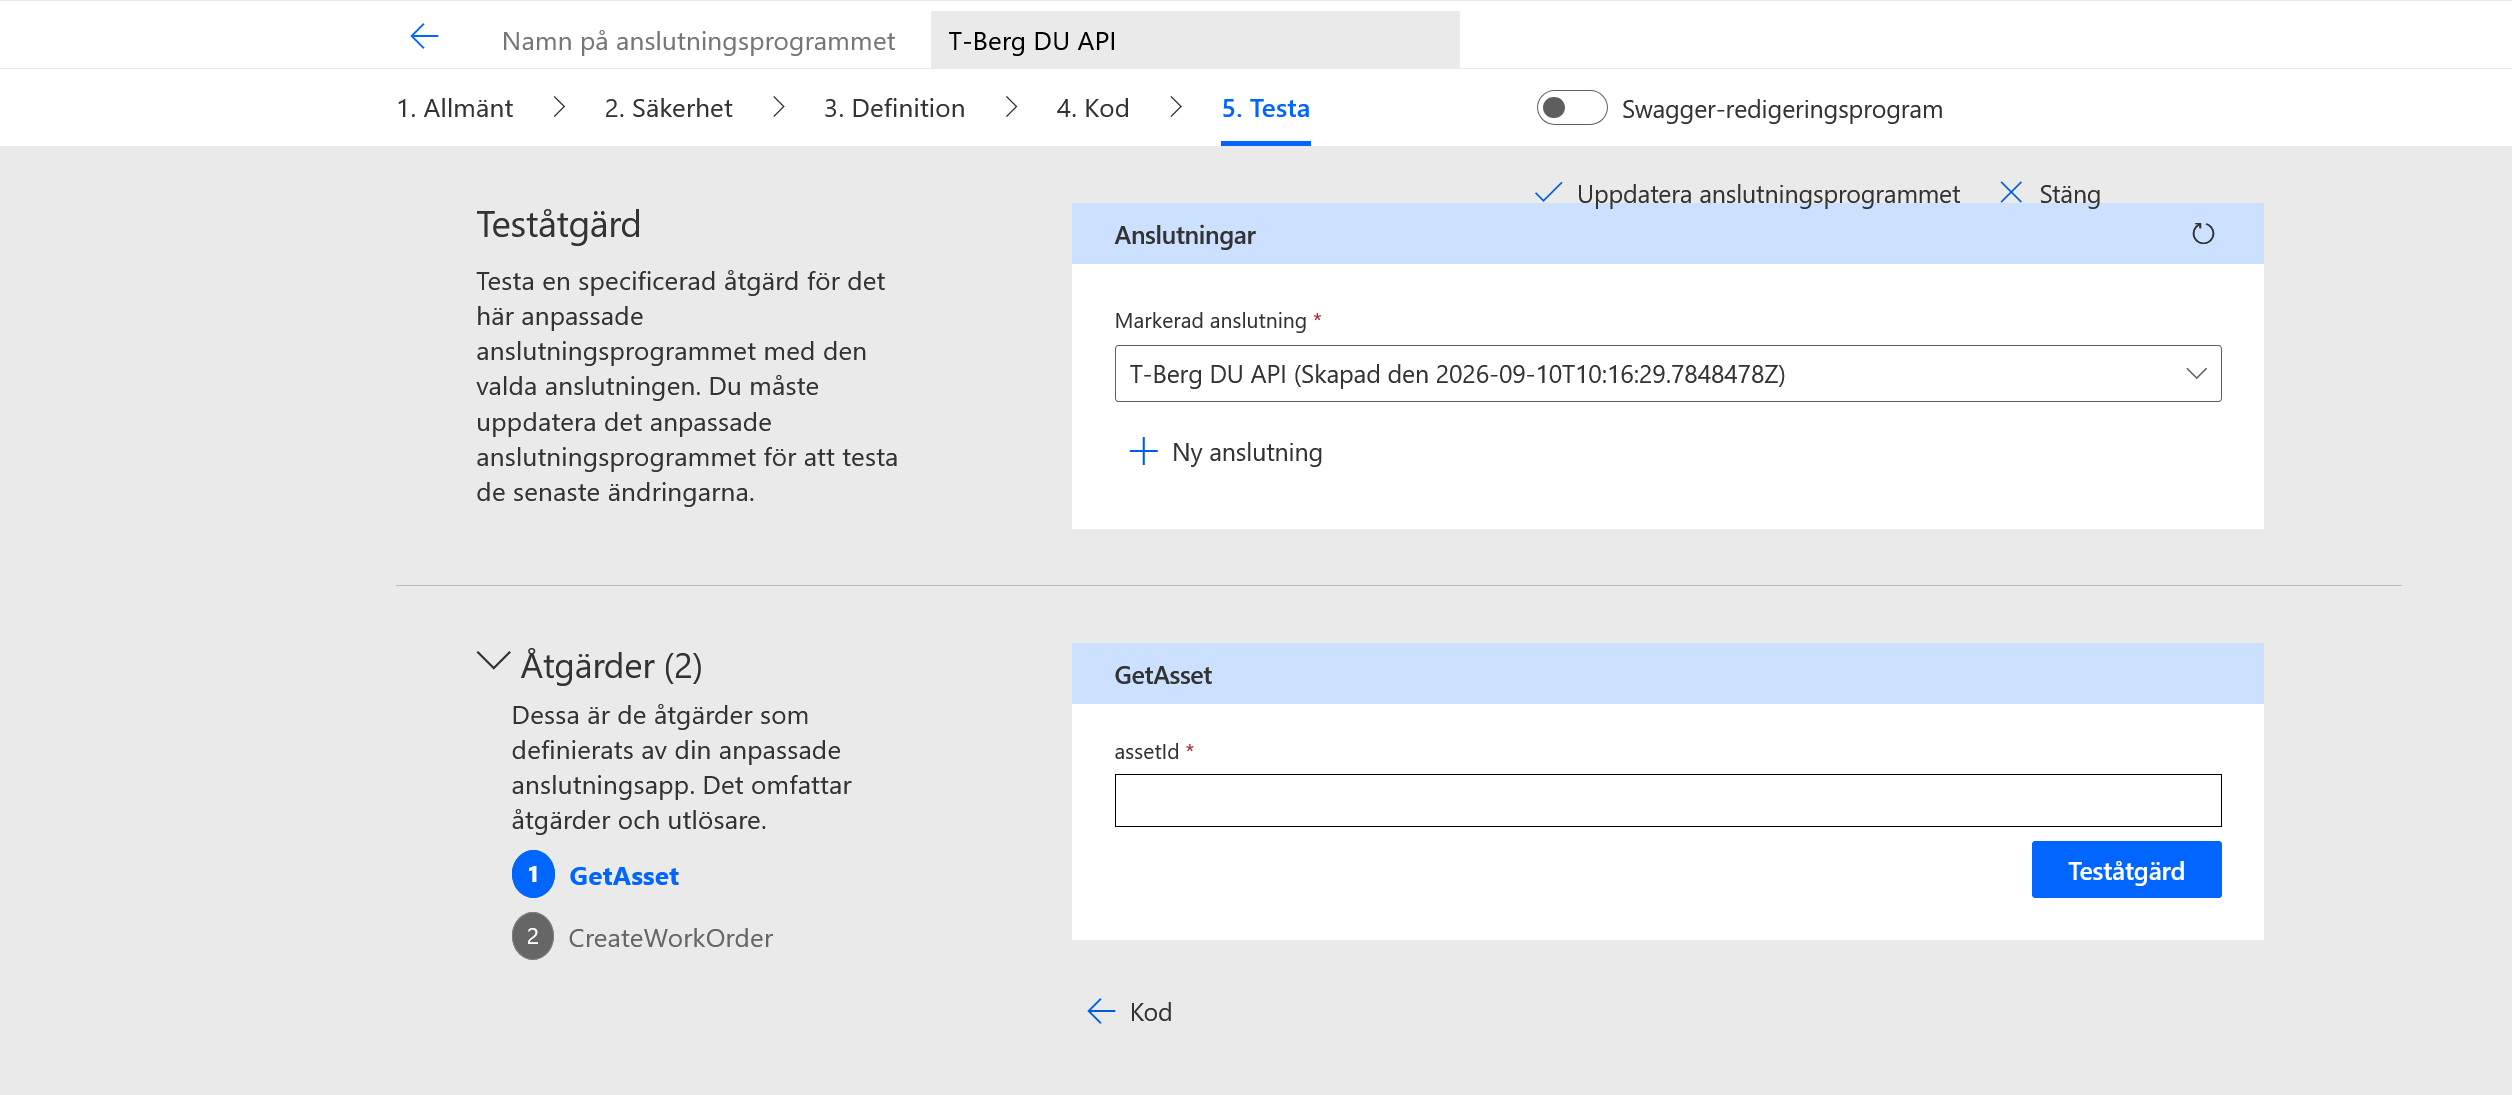This screenshot has width=2512, height=1095.
Task: Click the left arrow icon beside Kod
Action: point(1101,1011)
